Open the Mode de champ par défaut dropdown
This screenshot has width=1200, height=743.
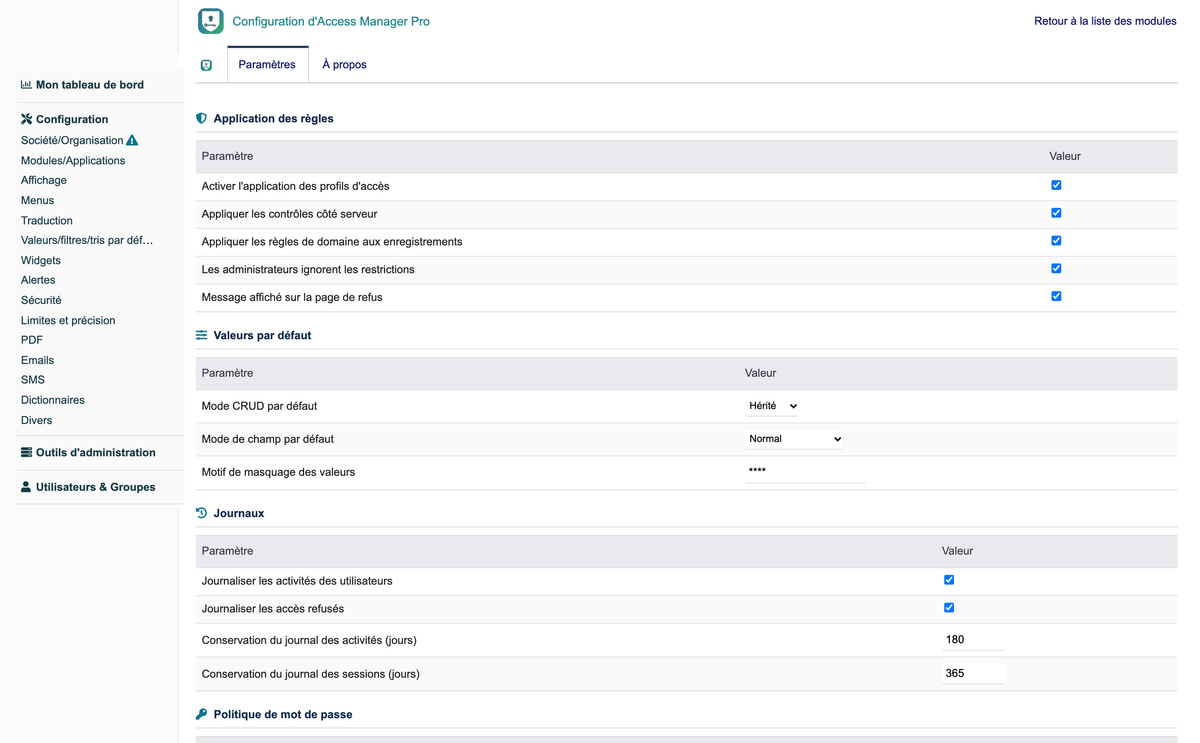[x=794, y=439]
